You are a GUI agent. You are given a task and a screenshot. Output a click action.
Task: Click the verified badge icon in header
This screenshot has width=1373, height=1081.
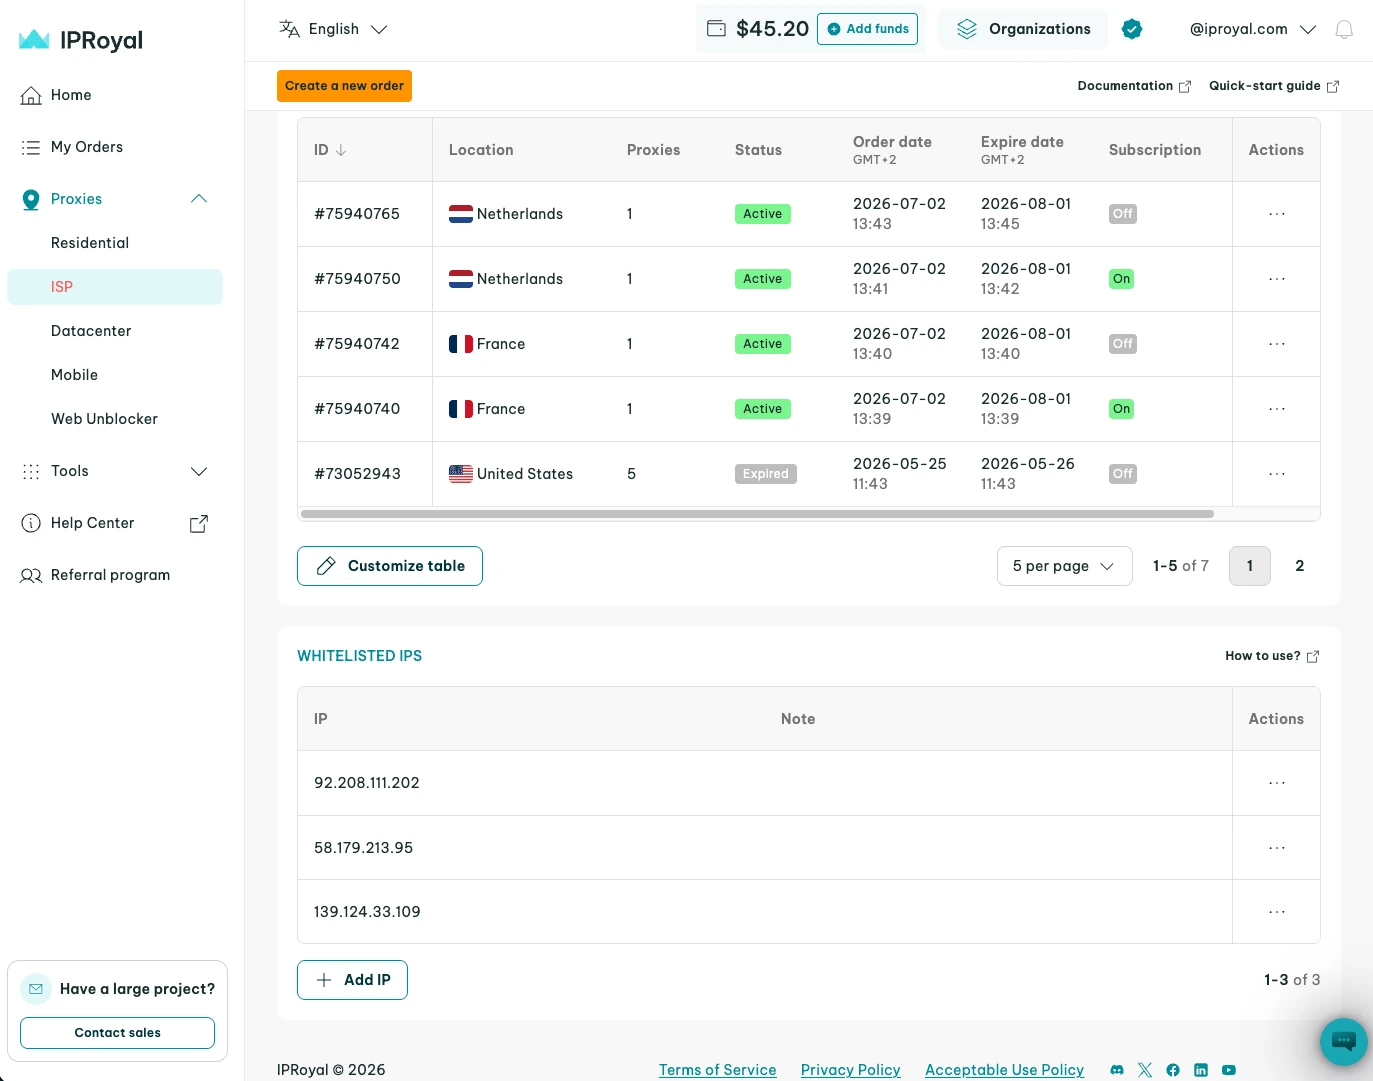point(1132,29)
